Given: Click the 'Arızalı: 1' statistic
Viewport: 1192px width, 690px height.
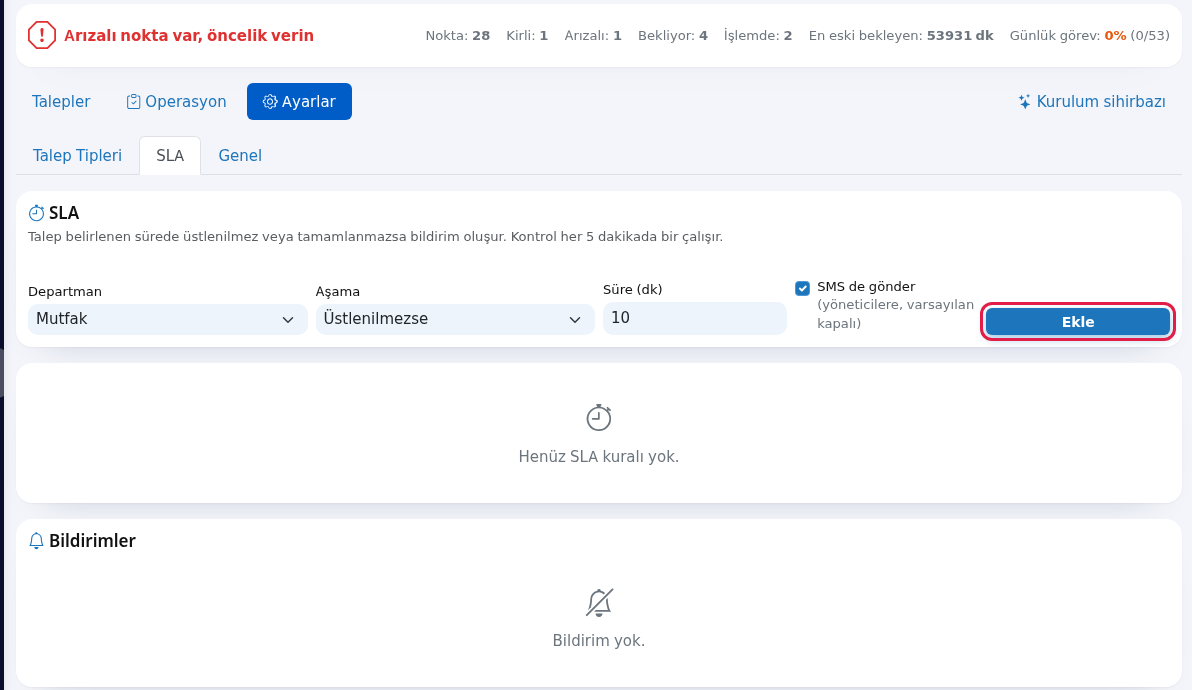Looking at the screenshot, I should [x=593, y=36].
